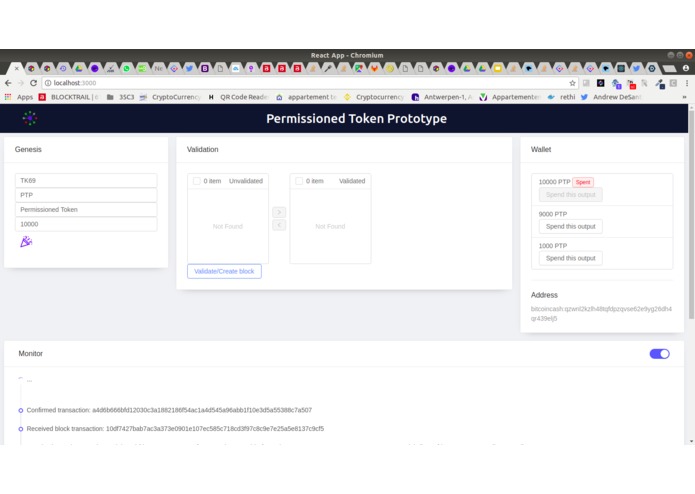Focus the 10000 quantity field
This screenshot has height=494, width=695.
[86, 224]
